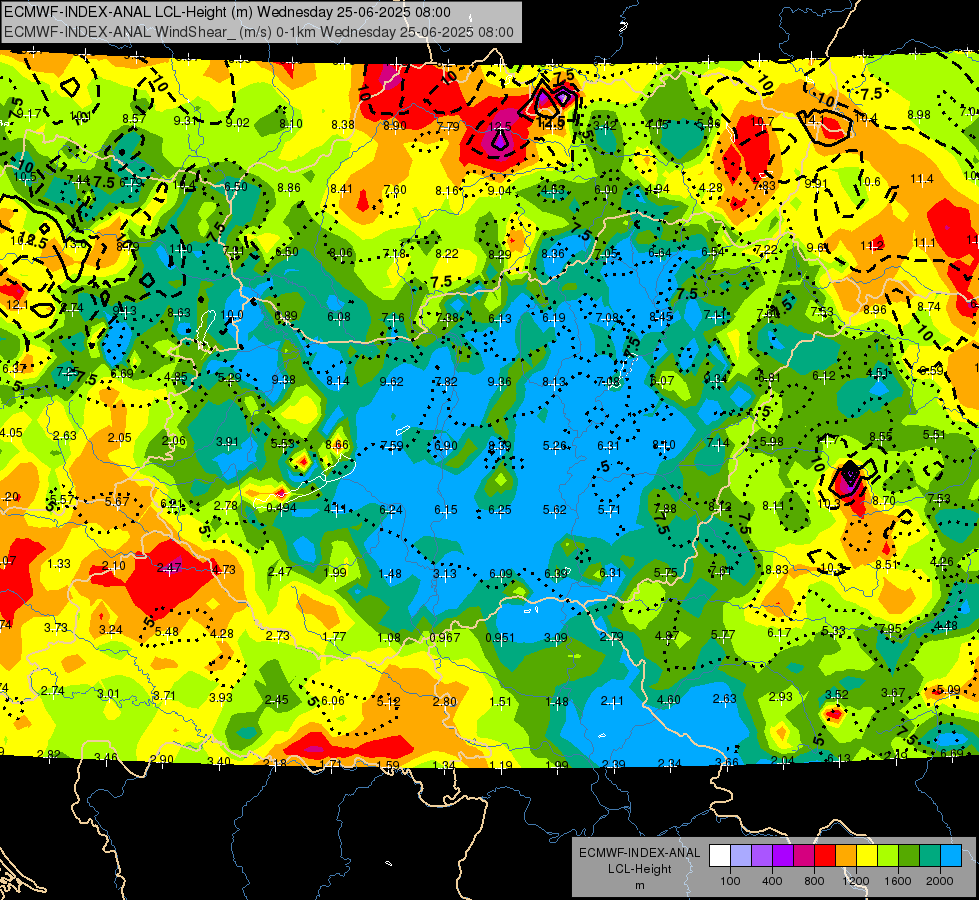This screenshot has height=900, width=979.
Task: Click the legend unit label m
Action: click(x=639, y=885)
